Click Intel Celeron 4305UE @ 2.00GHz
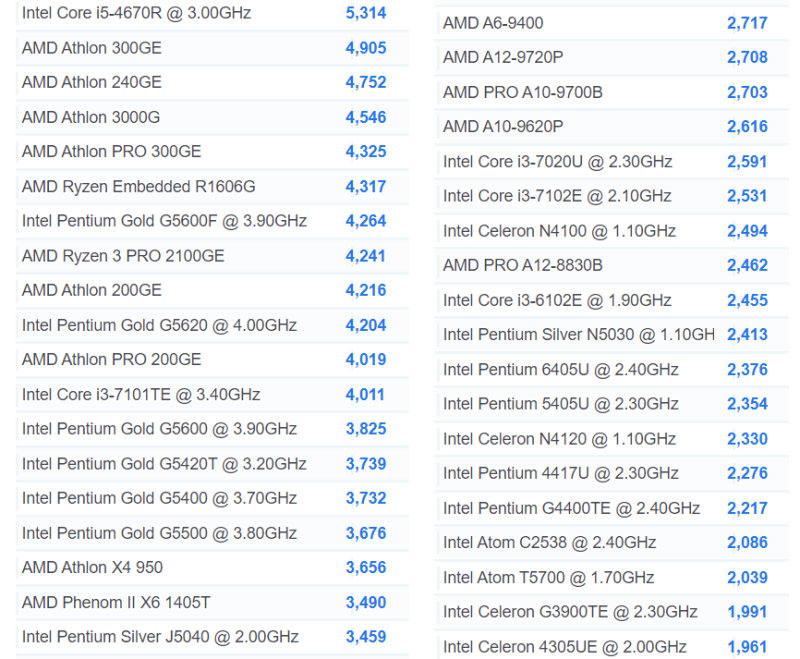This screenshot has height=659, width=800. point(565,647)
